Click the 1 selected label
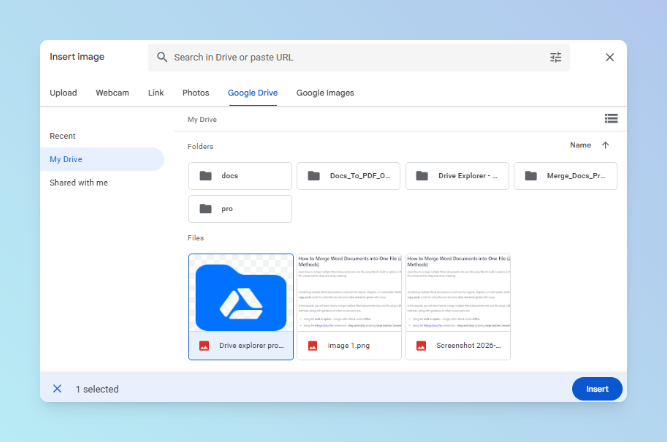Viewport: 667px width, 442px height. coord(97,389)
